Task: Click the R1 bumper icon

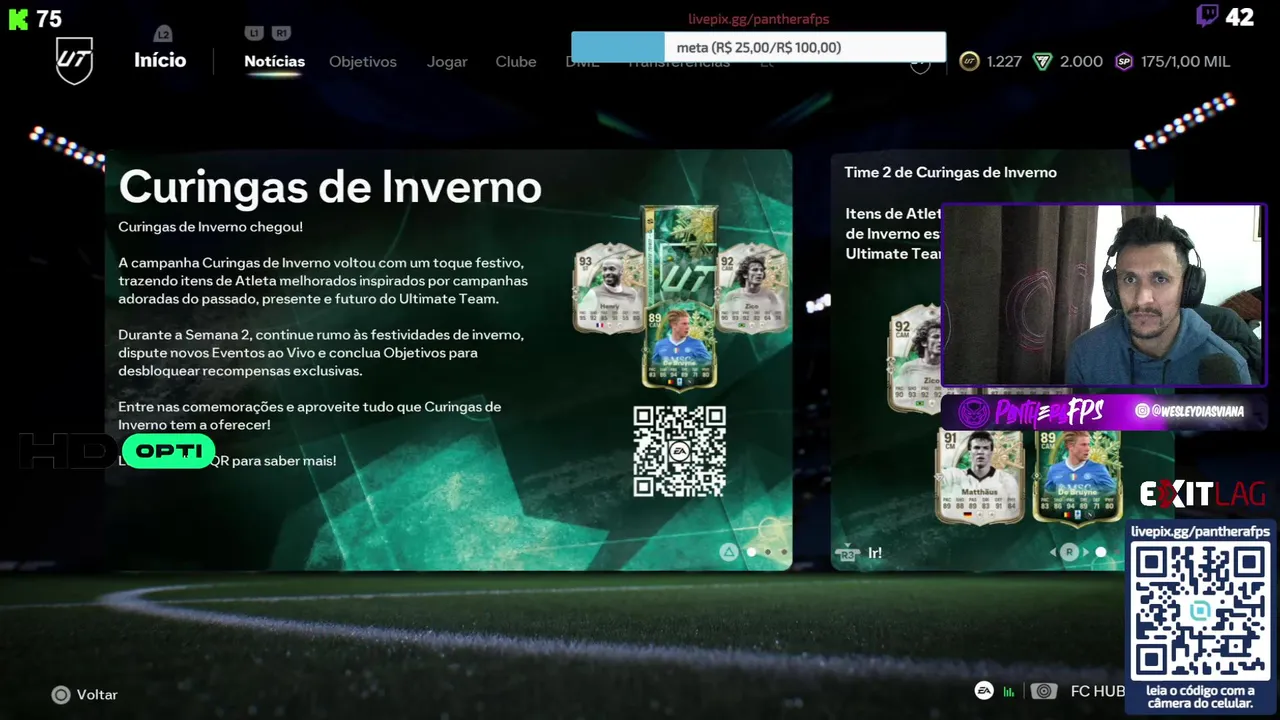Action: click(281, 33)
